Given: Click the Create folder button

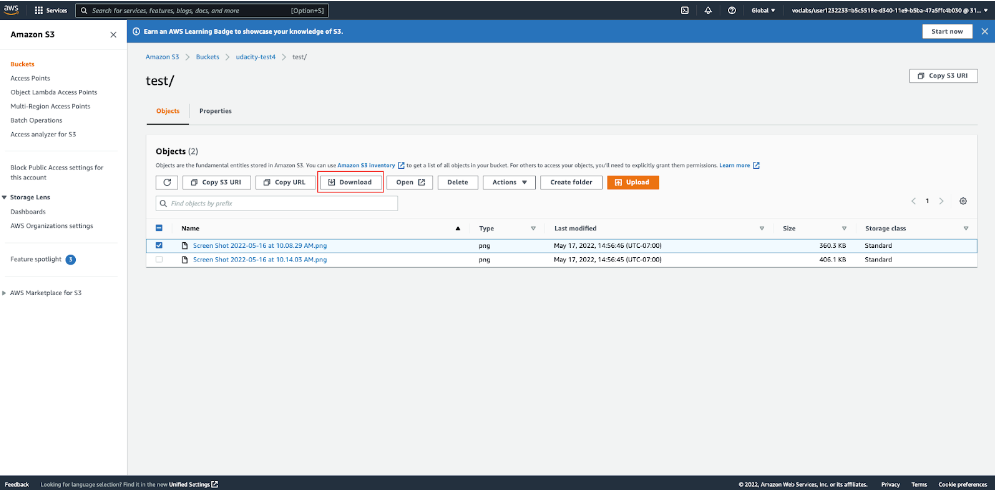Looking at the screenshot, I should (x=571, y=182).
